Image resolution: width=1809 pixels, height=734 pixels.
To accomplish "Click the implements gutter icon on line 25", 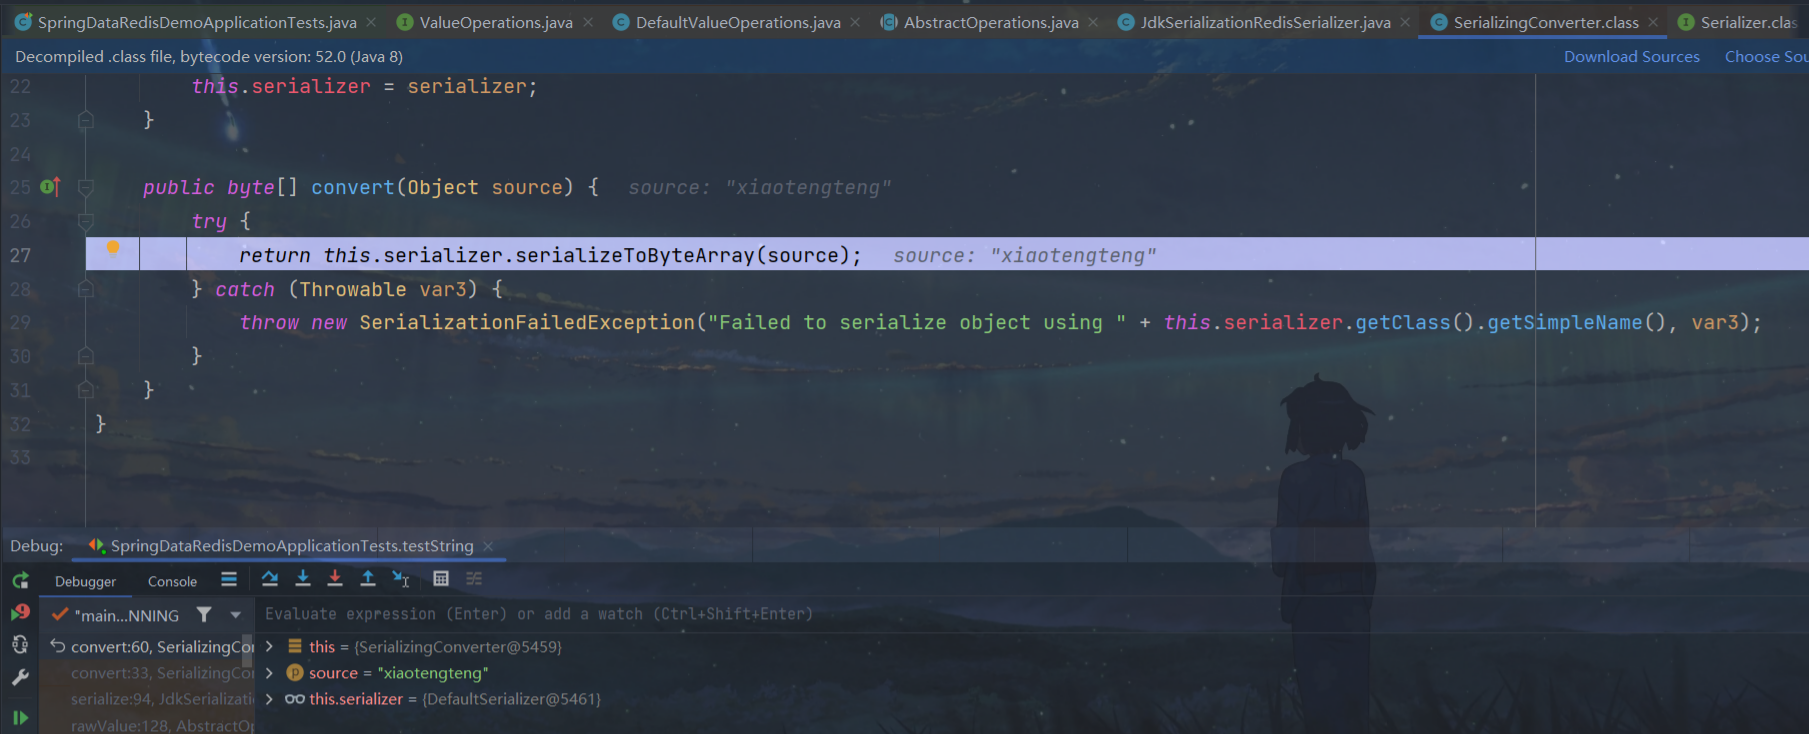I will point(50,187).
